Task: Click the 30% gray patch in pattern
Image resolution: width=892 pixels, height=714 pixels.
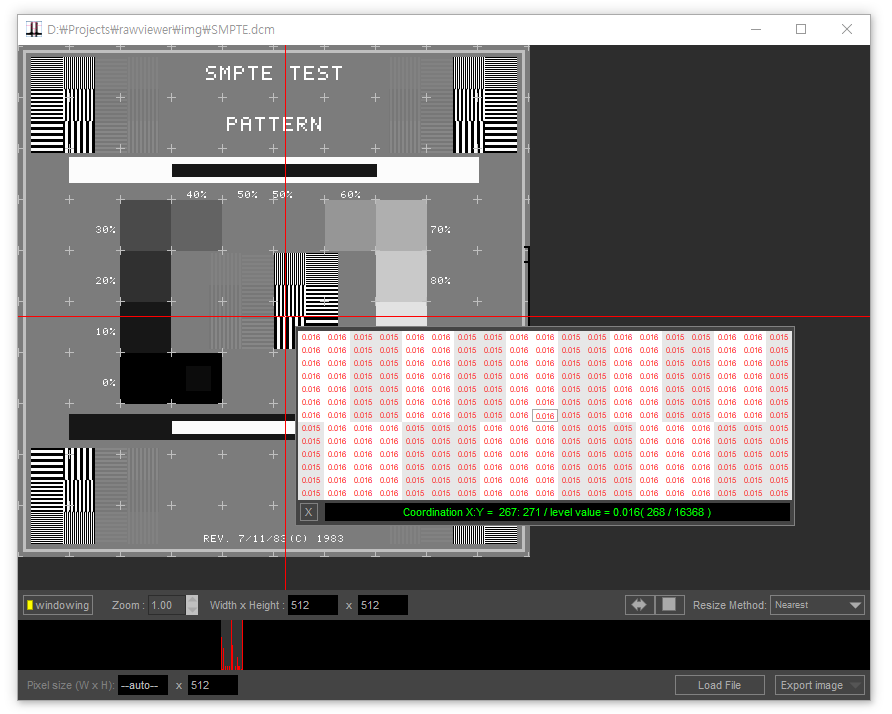Action: [x=145, y=225]
